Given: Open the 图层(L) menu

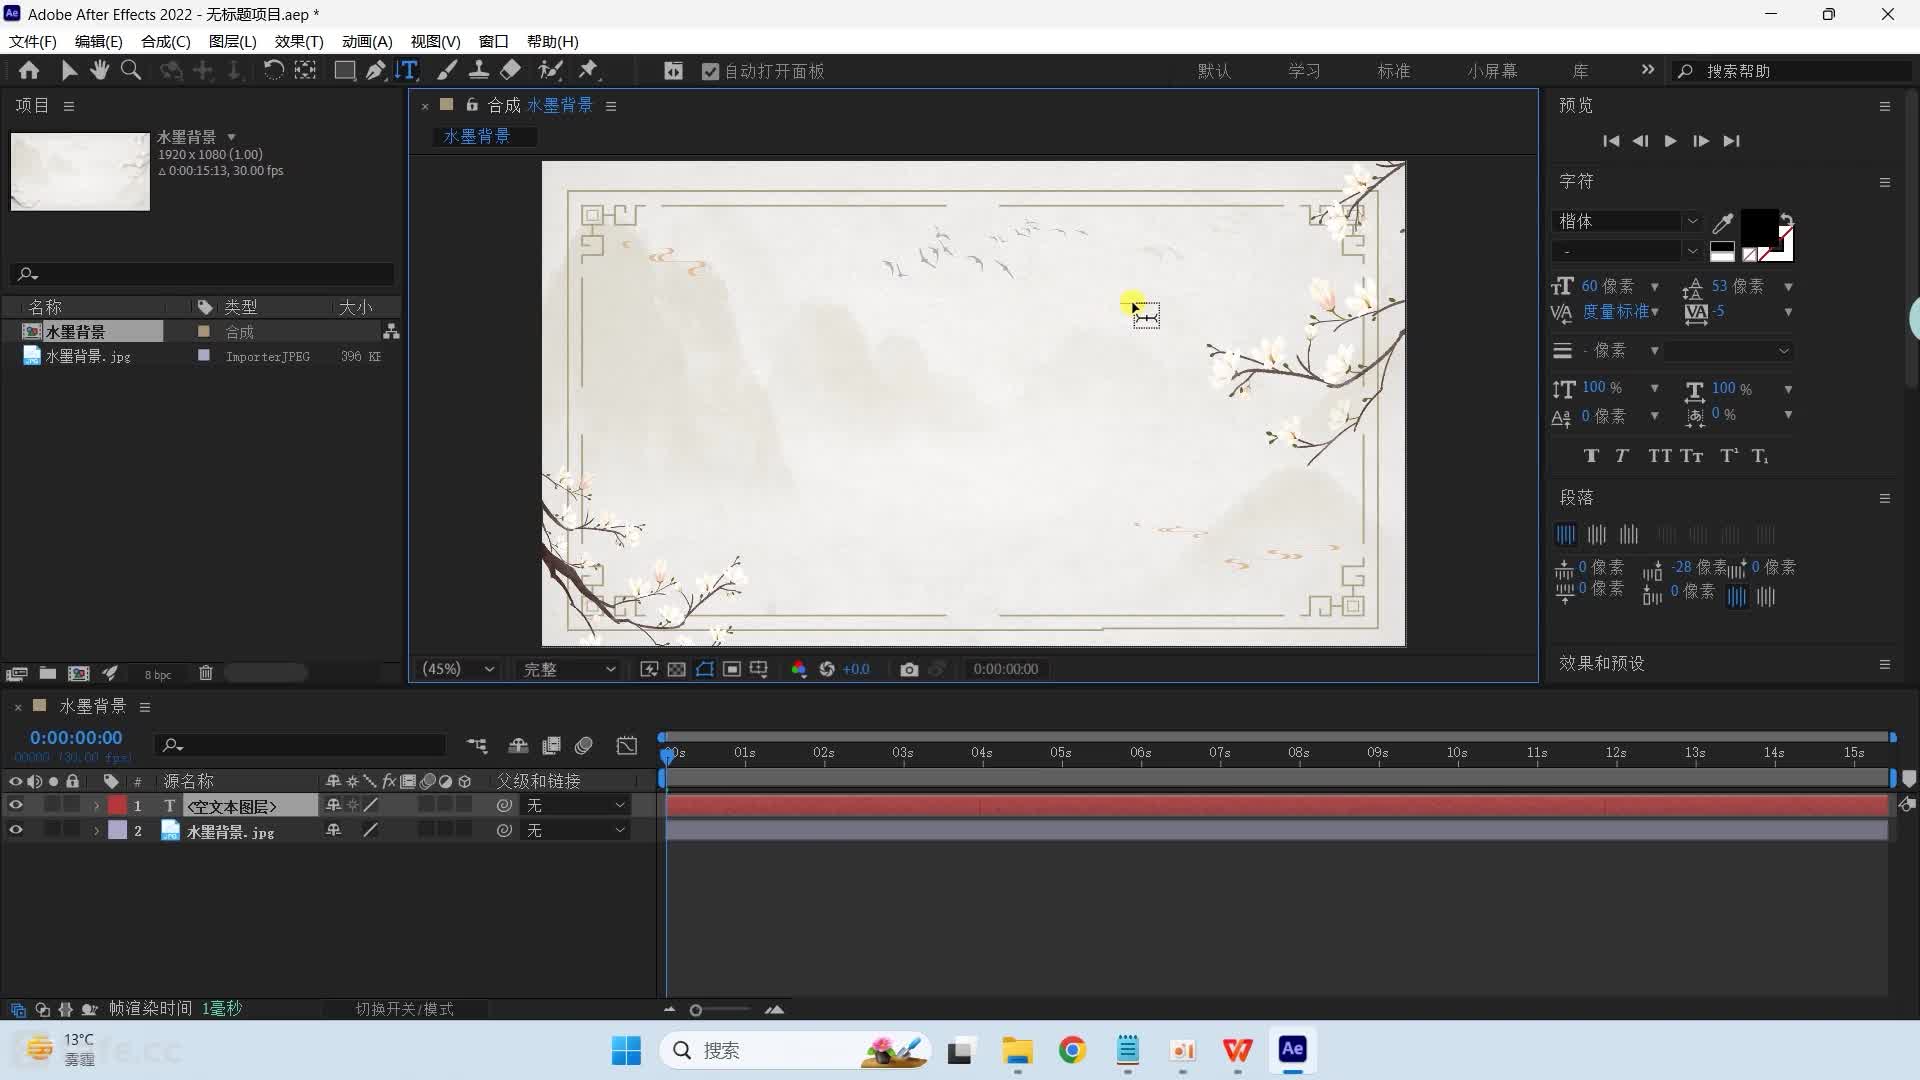Looking at the screenshot, I should (233, 41).
